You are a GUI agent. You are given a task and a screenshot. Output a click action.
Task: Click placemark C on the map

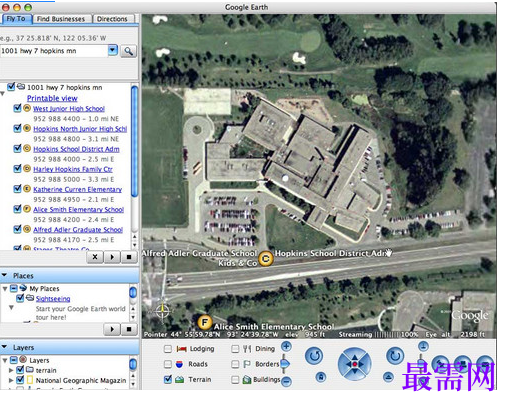(x=266, y=258)
